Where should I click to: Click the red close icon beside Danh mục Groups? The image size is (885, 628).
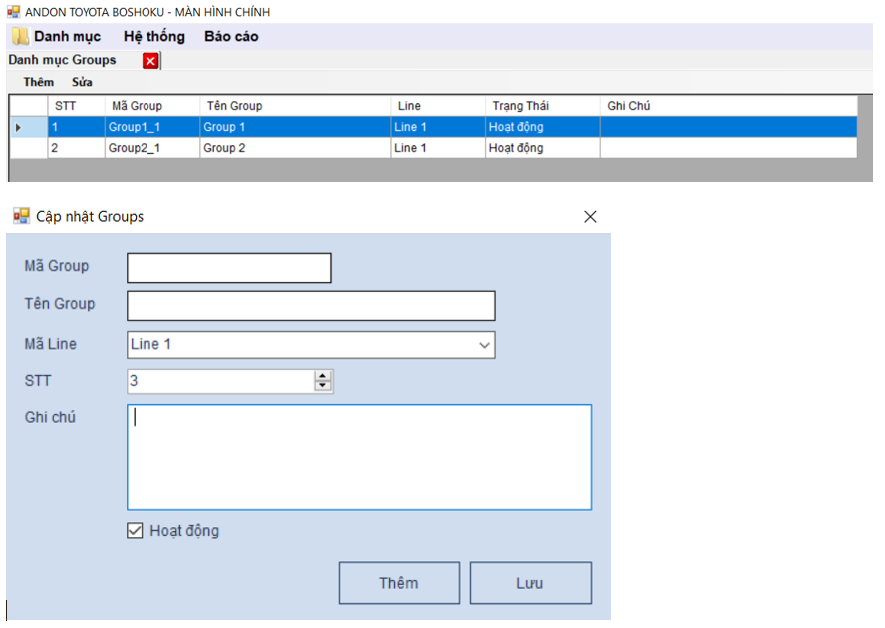(150, 61)
